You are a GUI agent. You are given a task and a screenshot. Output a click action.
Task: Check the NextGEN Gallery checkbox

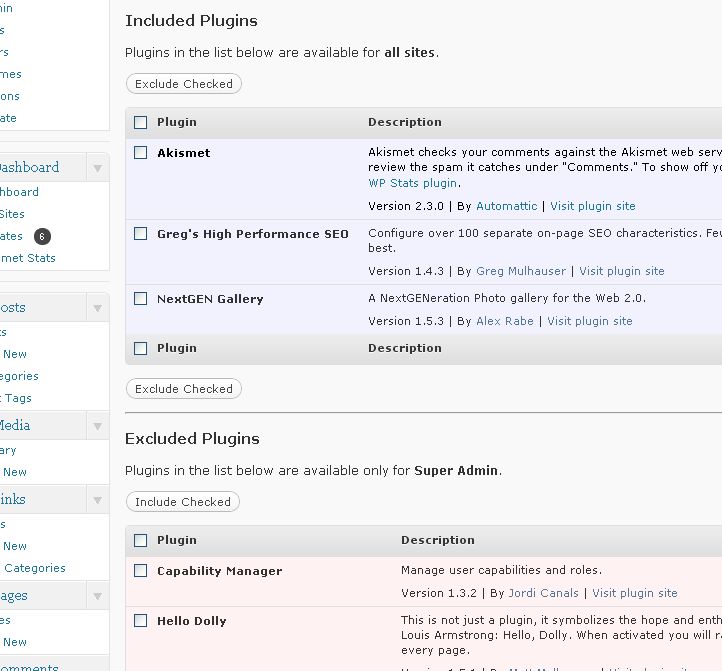click(140, 298)
